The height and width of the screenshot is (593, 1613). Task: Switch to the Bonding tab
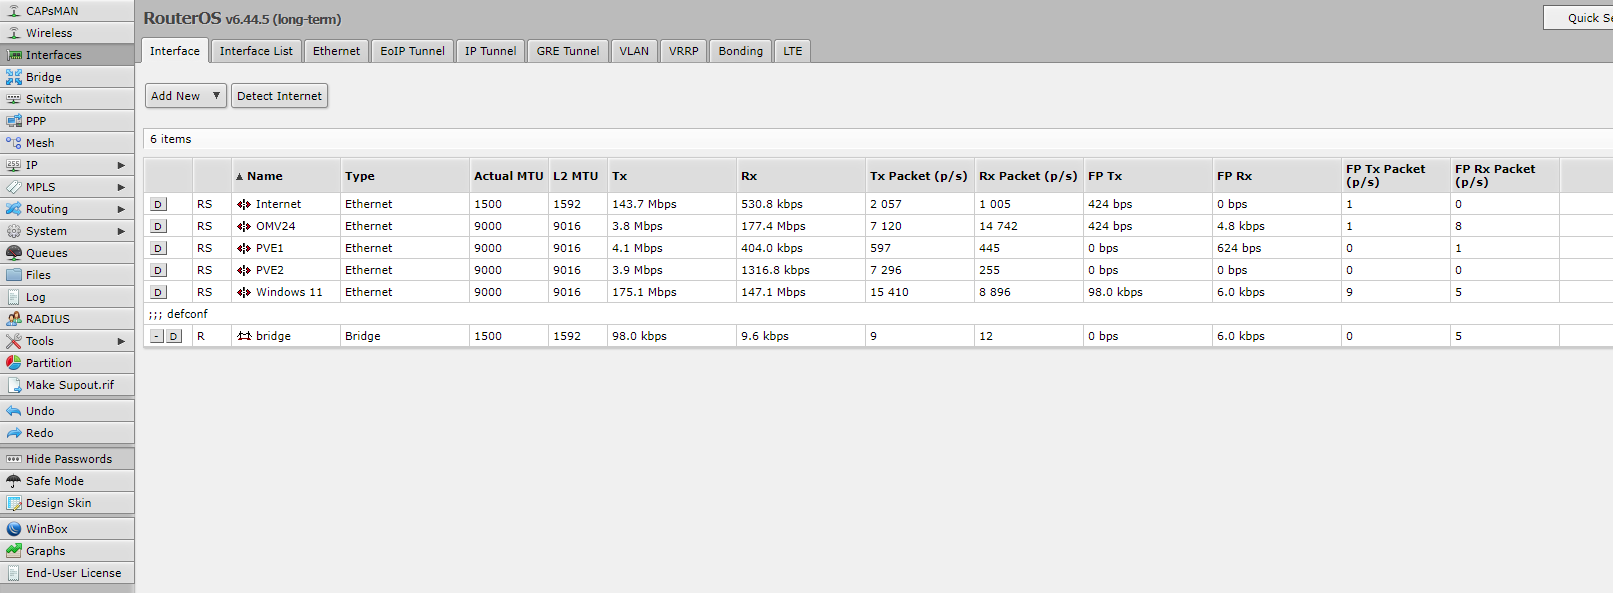(x=740, y=51)
